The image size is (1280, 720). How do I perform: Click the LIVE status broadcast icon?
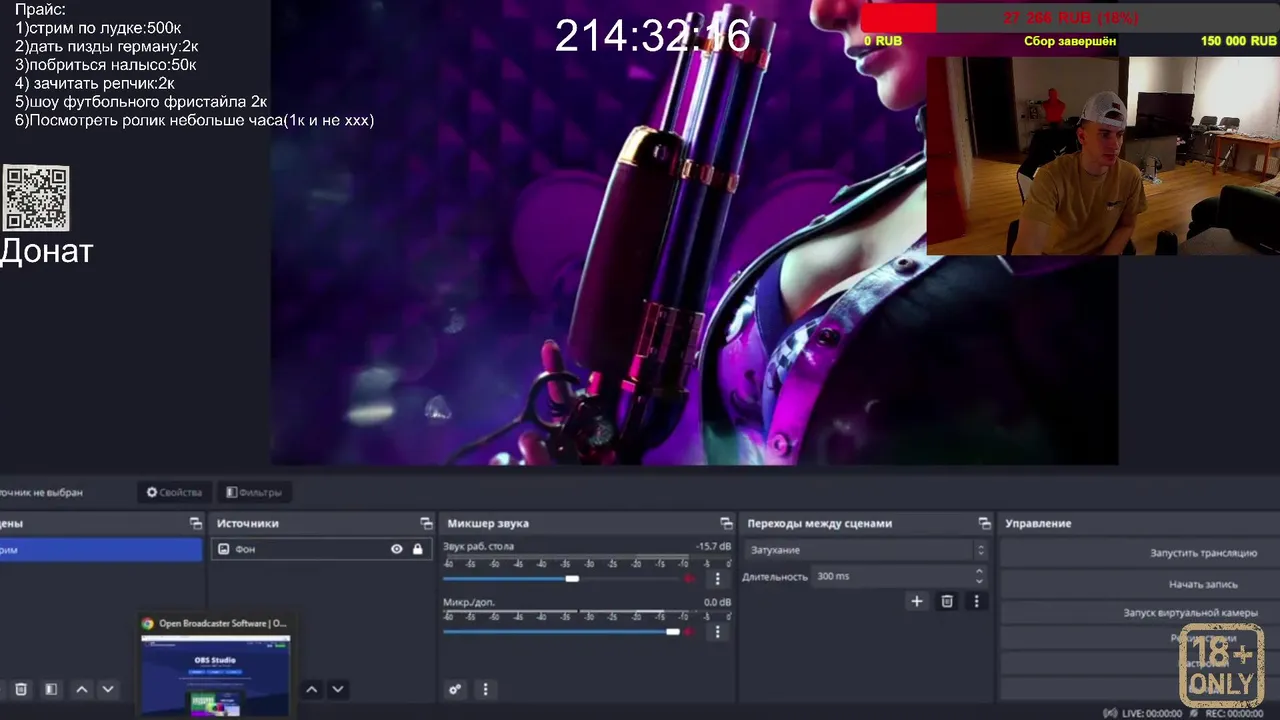pos(1110,713)
